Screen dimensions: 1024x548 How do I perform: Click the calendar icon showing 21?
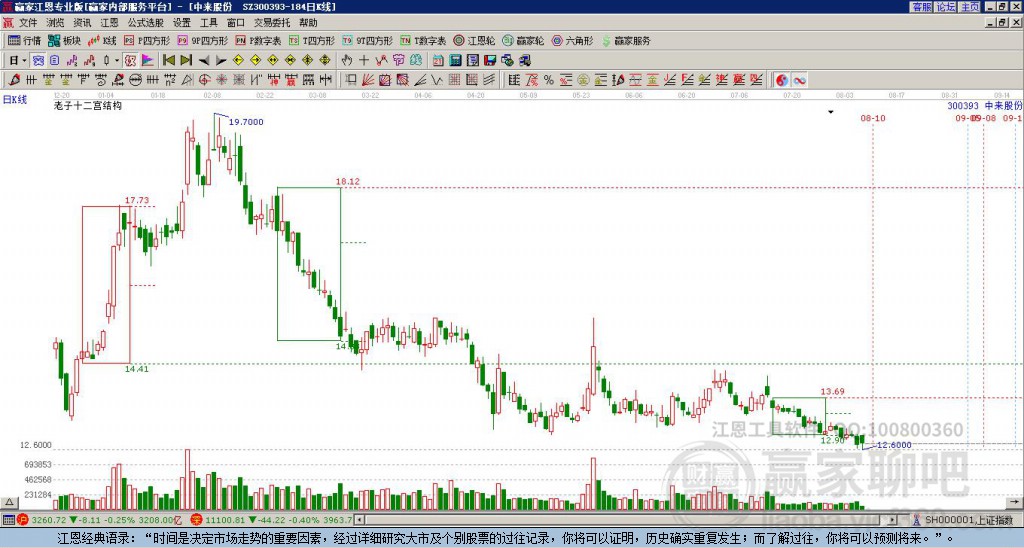tap(438, 61)
